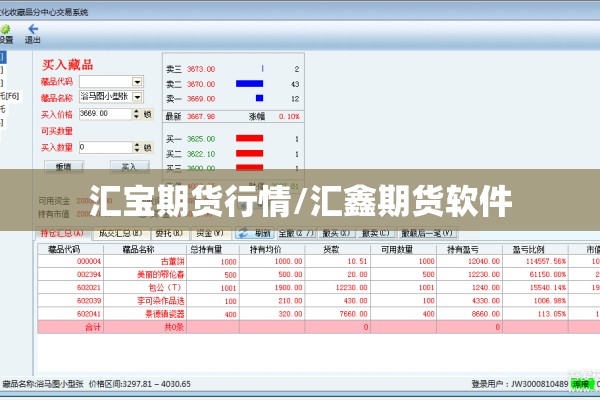Screen dimensions: 600x400
Task: Click the 合计 total row label
Action: point(93,327)
